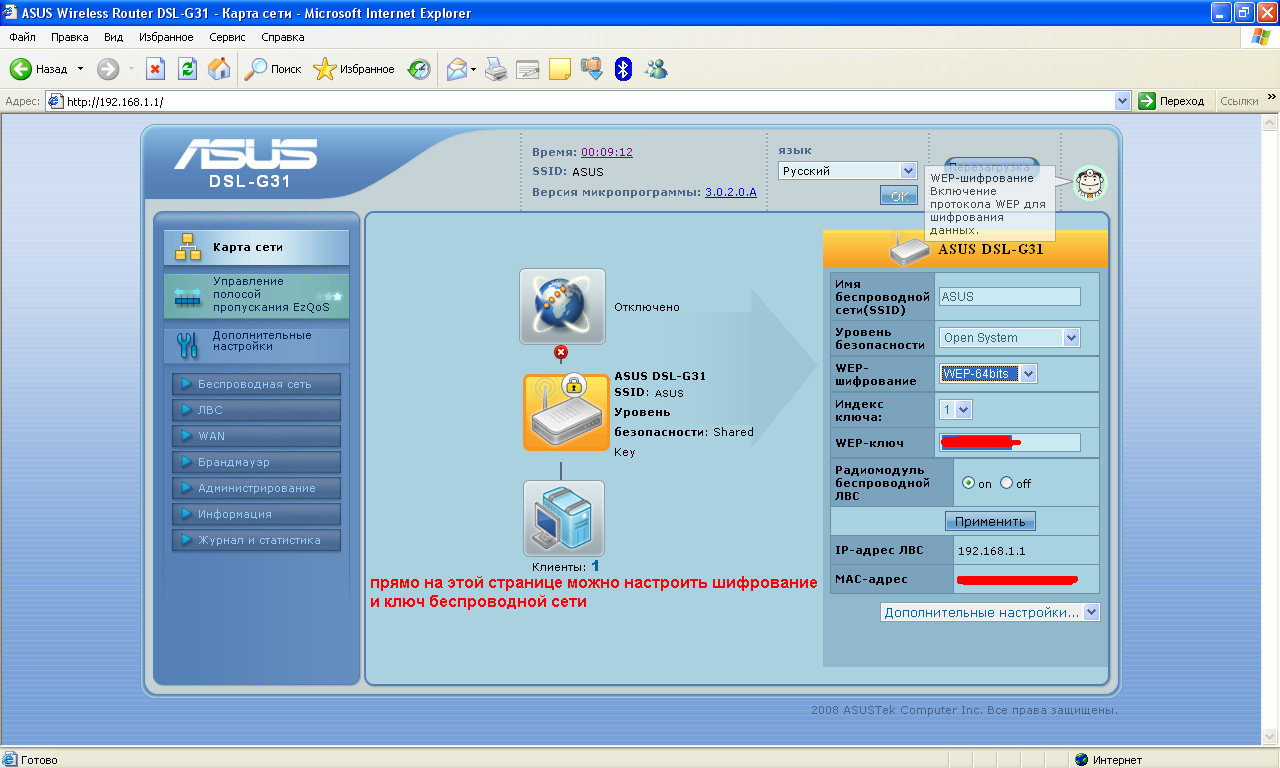
Task: Open the Избранное menu
Action: click(167, 37)
